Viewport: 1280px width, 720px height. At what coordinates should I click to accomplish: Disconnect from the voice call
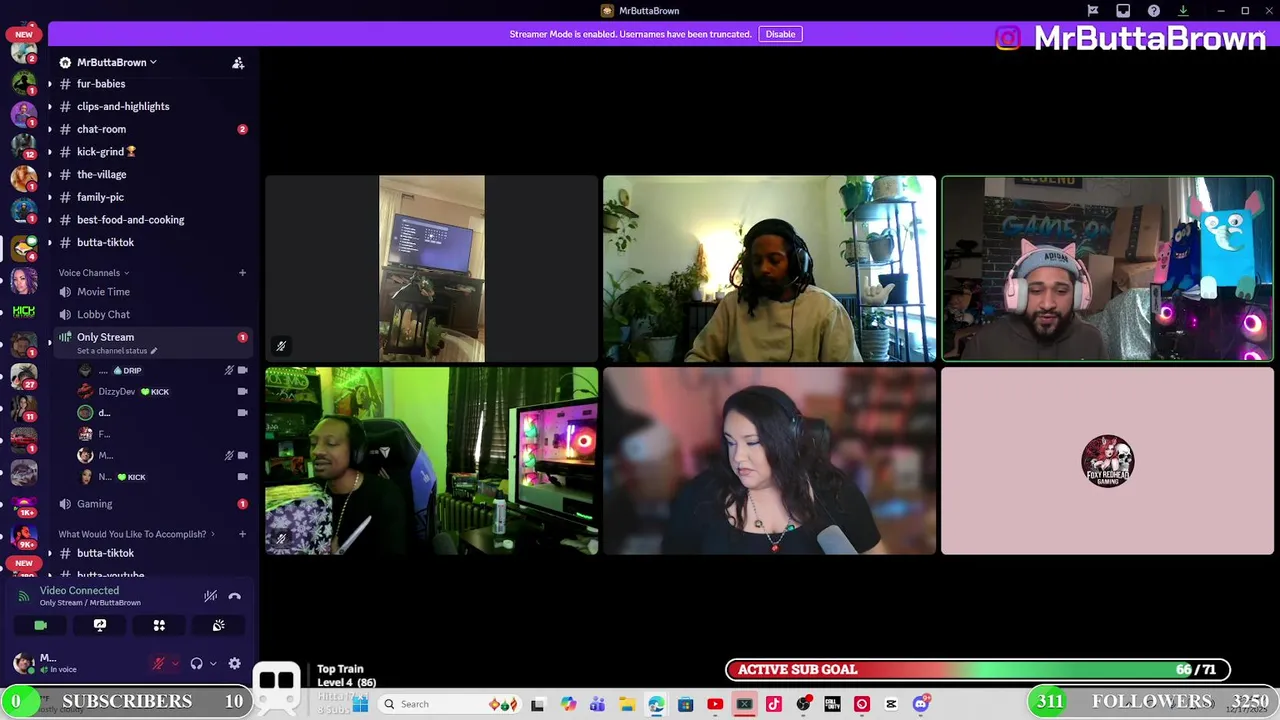click(234, 596)
